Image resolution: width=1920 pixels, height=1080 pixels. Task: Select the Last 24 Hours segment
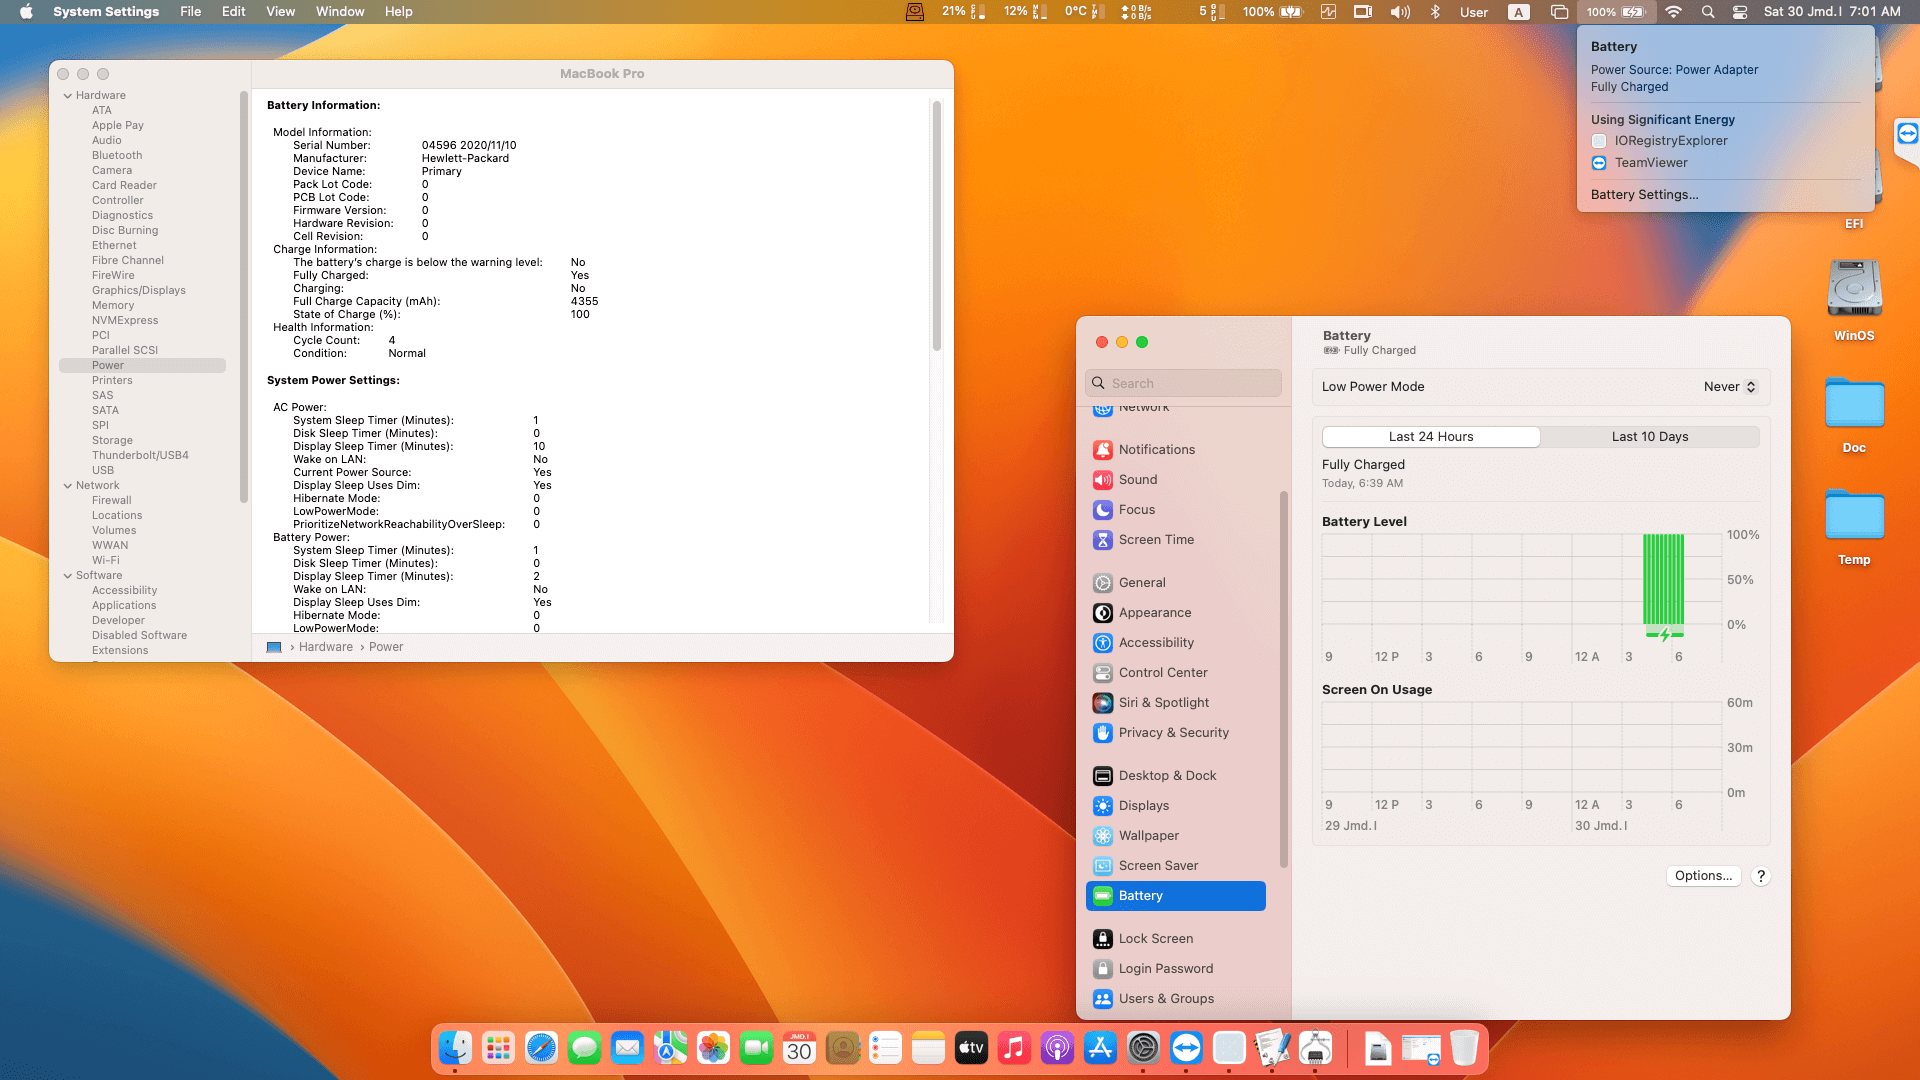pos(1430,437)
